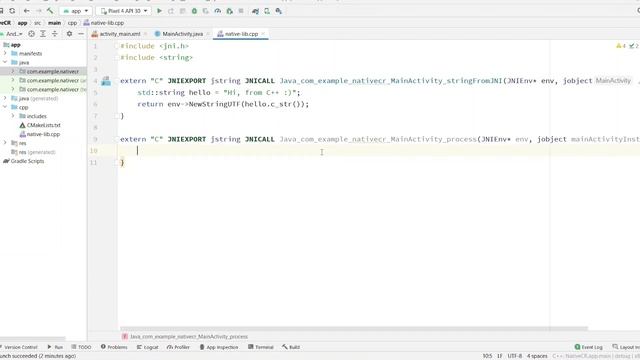Open the Profiler tool window

point(178,347)
